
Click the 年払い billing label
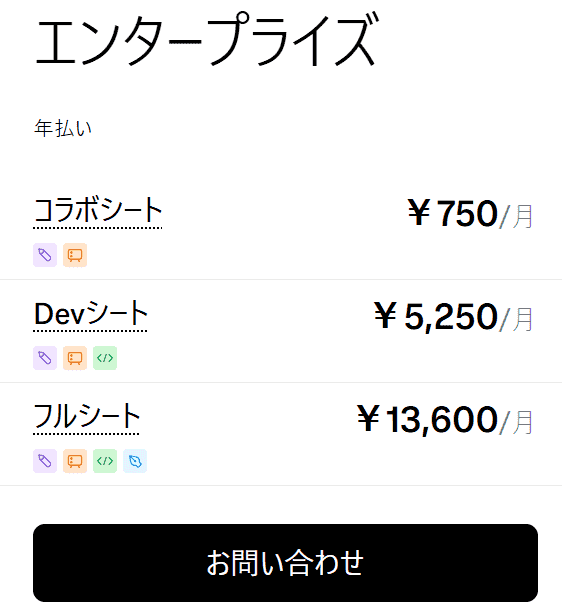click(x=63, y=128)
